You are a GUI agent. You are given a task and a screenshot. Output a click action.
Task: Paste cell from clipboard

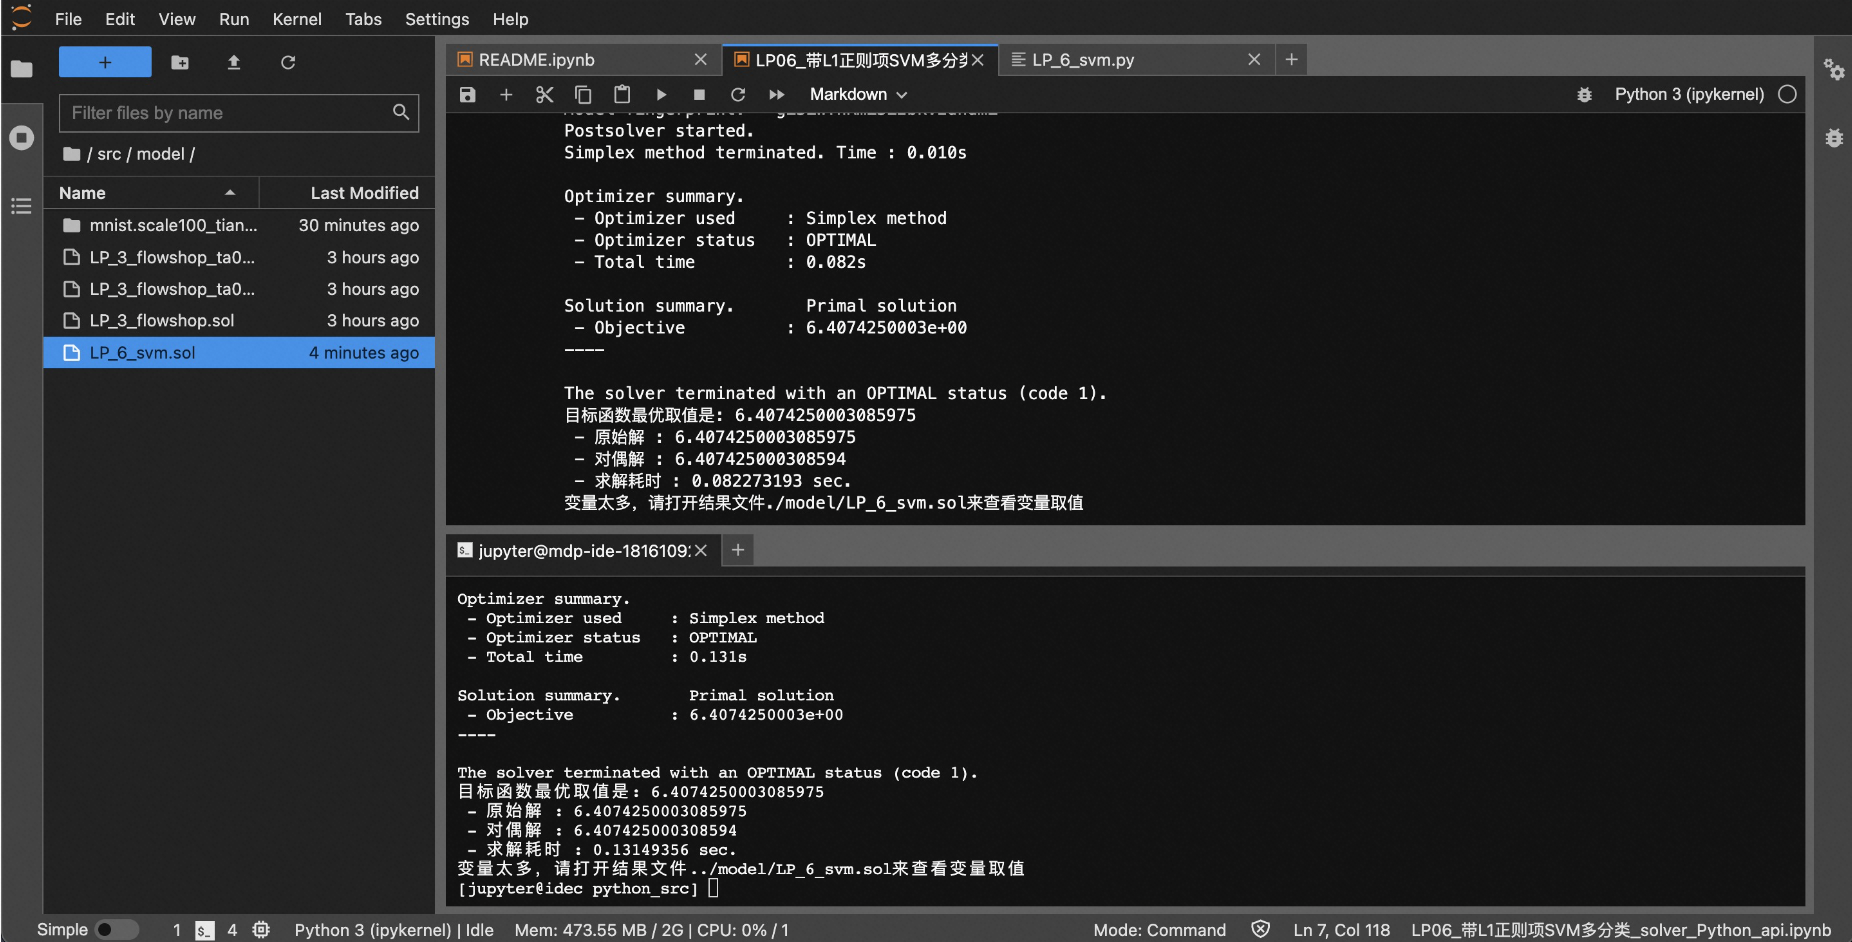click(622, 94)
